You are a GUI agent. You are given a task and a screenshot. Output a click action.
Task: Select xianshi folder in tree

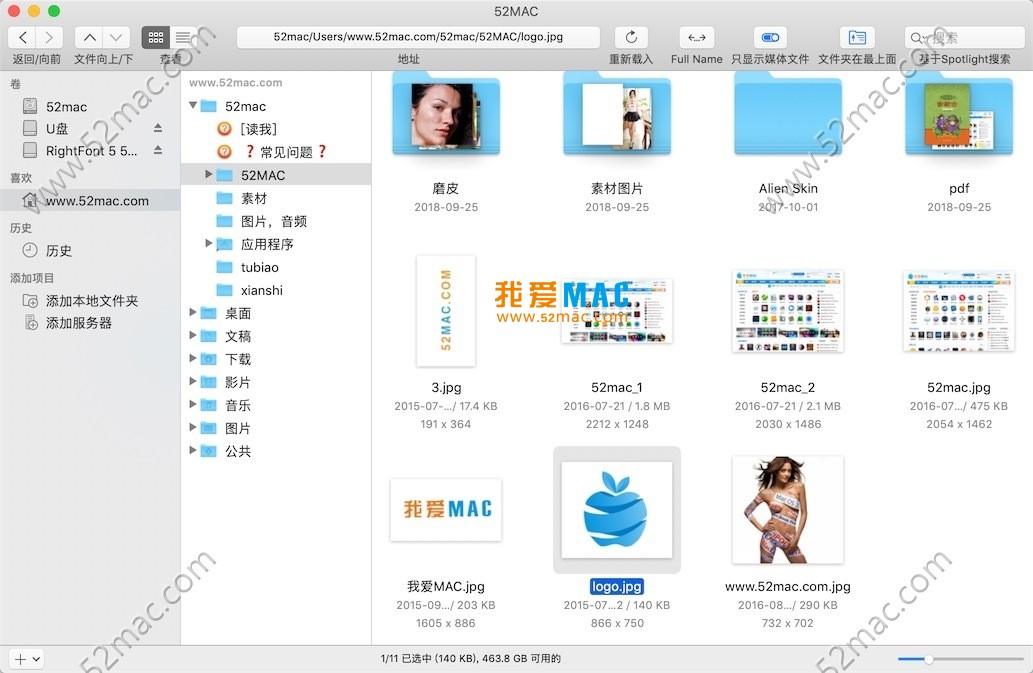tap(250, 290)
